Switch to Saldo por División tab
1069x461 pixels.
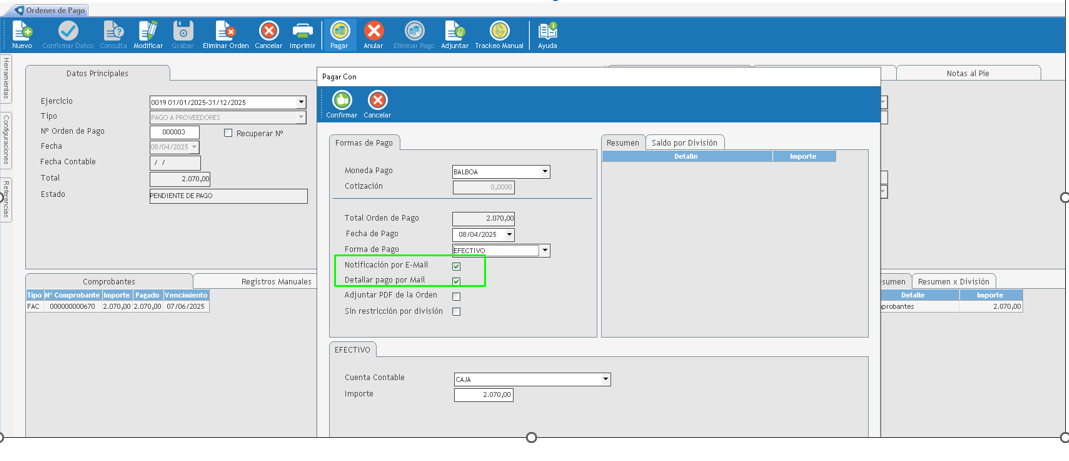684,143
